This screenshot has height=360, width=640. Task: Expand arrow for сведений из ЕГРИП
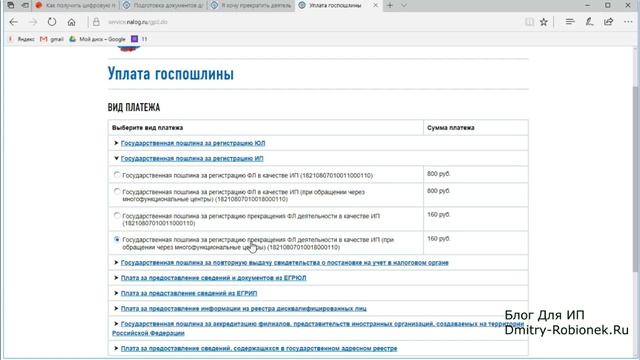pyautogui.click(x=116, y=293)
